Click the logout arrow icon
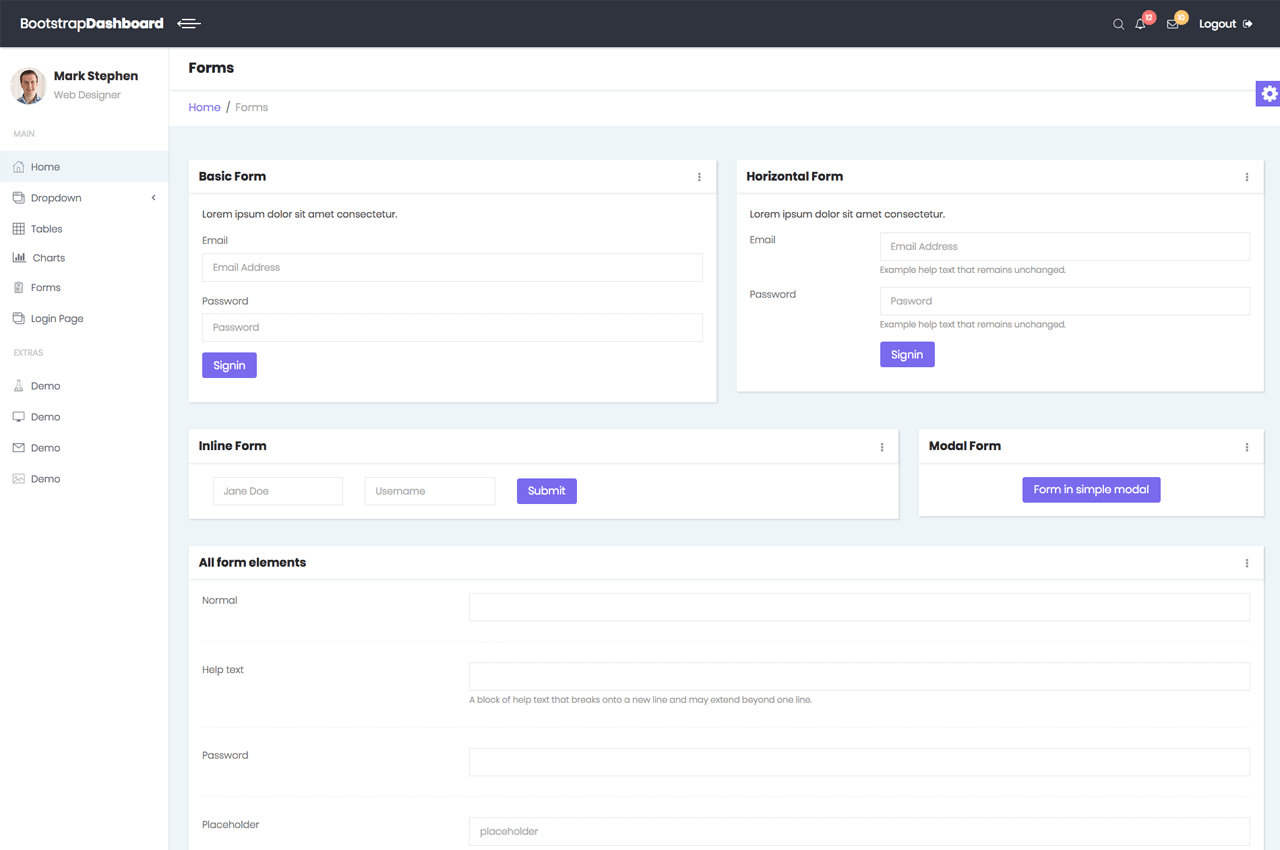Viewport: 1280px width, 850px height. [1247, 24]
